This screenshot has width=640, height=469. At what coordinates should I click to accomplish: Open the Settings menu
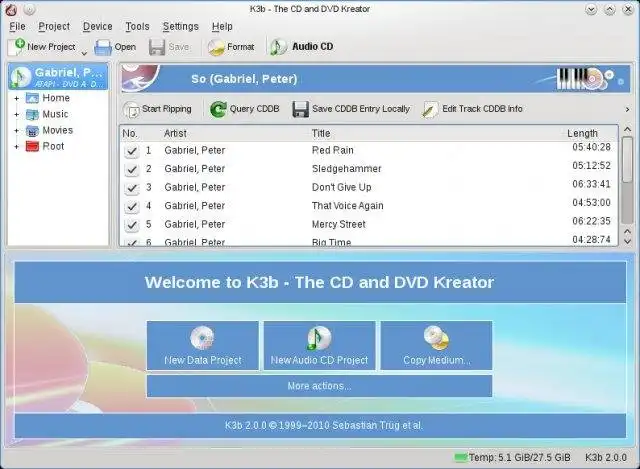pos(180,27)
